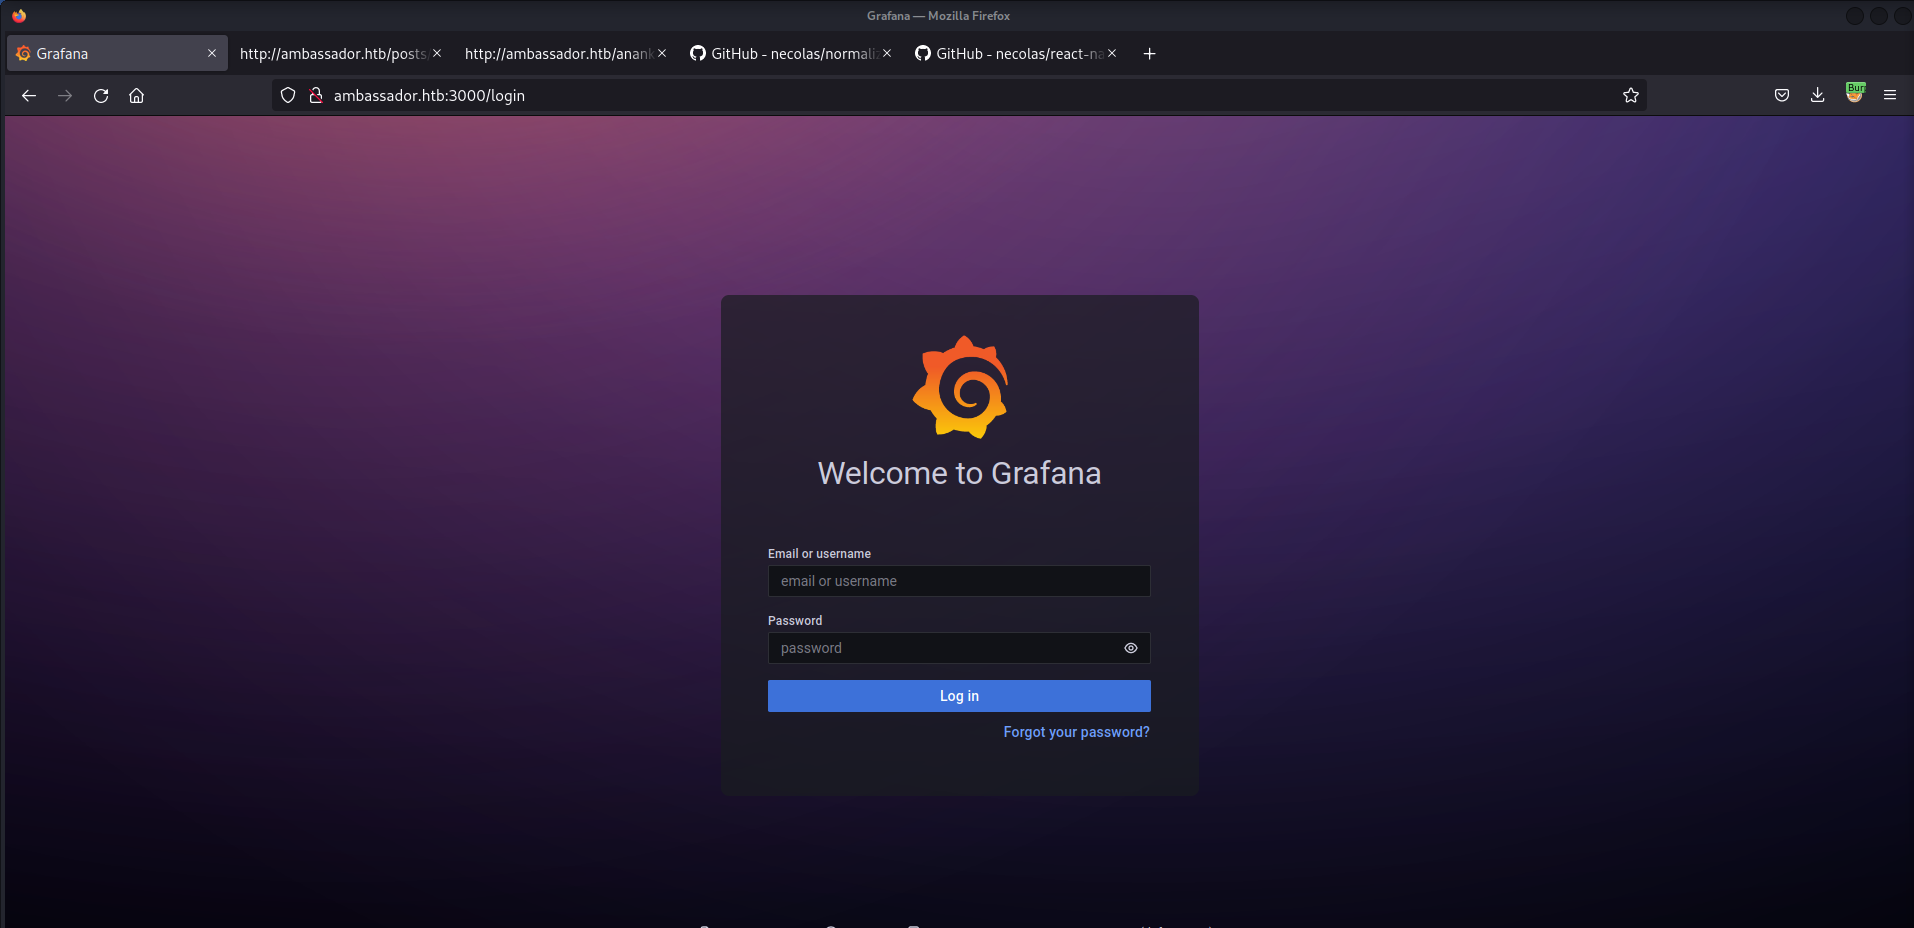Go back to the previous page

coord(29,96)
